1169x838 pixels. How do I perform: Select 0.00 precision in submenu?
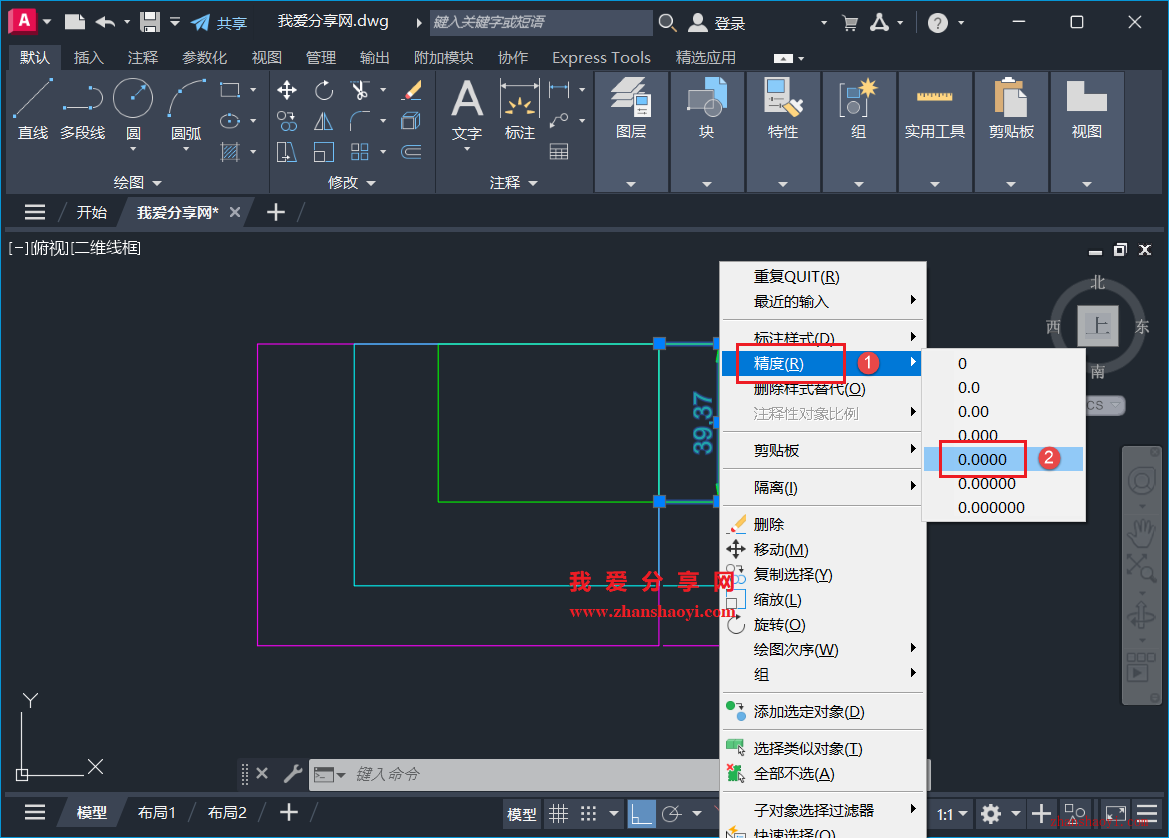pos(1003,412)
